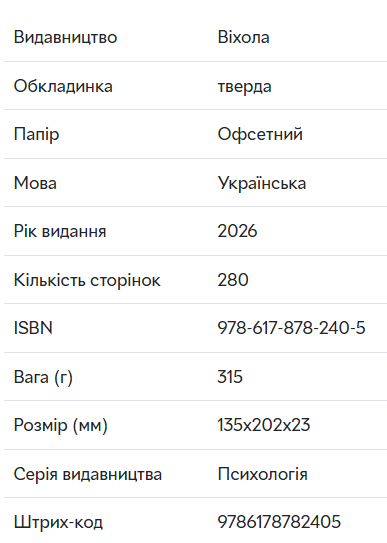The width and height of the screenshot is (387, 543).
Task: Select the Серія видавництва label
Action: (x=88, y=474)
